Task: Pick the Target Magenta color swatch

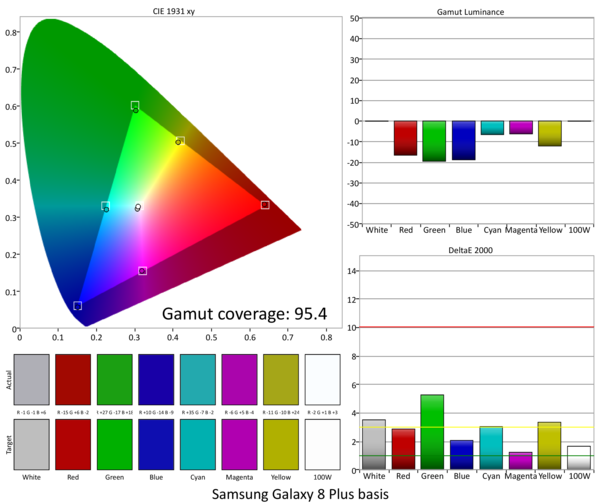Action: (240, 444)
